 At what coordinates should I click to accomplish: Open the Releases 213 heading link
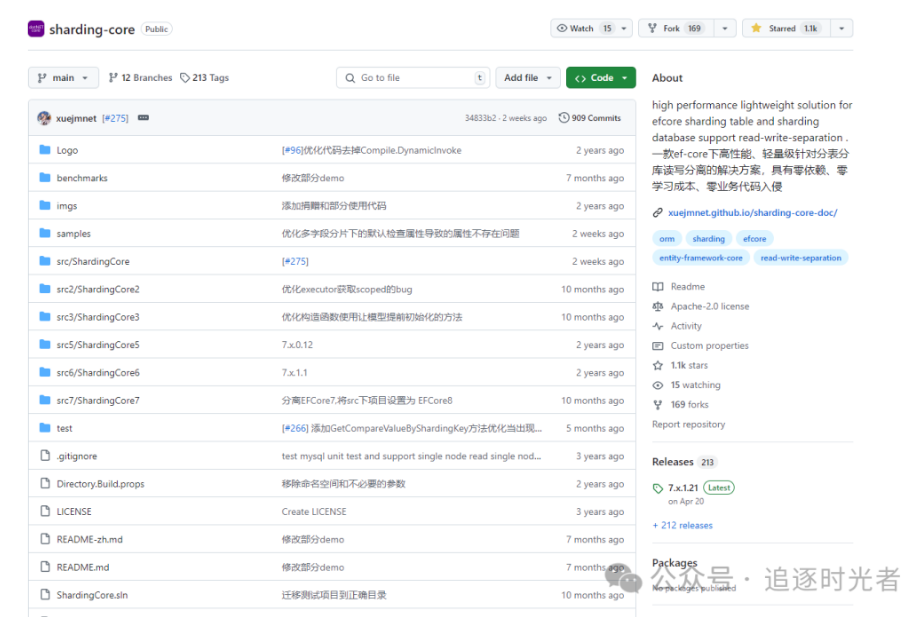coord(684,462)
